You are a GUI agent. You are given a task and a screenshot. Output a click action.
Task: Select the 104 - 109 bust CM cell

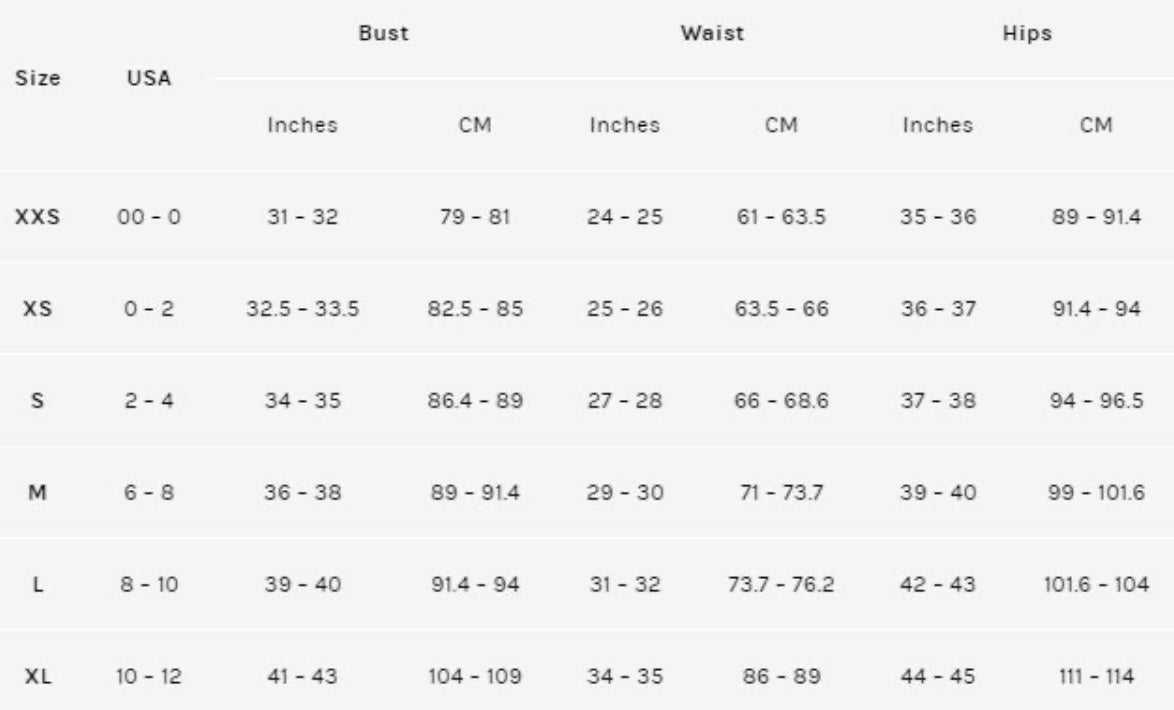475,676
